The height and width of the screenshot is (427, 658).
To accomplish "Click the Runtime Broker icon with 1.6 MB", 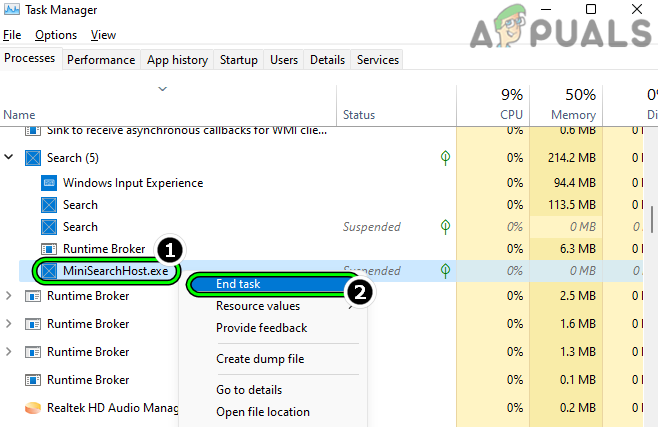I will [x=33, y=324].
